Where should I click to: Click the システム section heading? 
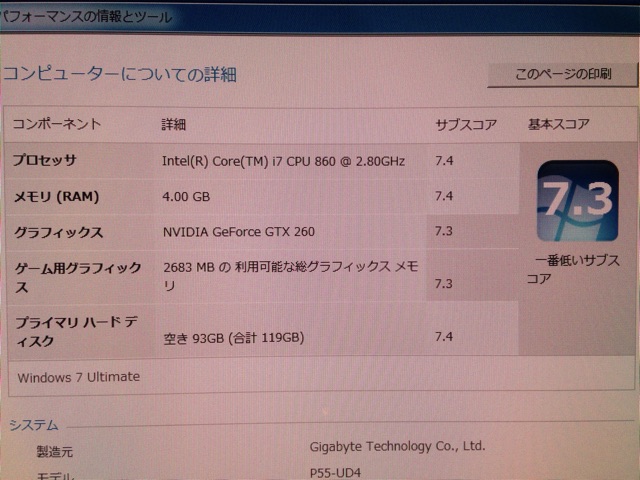(x=34, y=425)
